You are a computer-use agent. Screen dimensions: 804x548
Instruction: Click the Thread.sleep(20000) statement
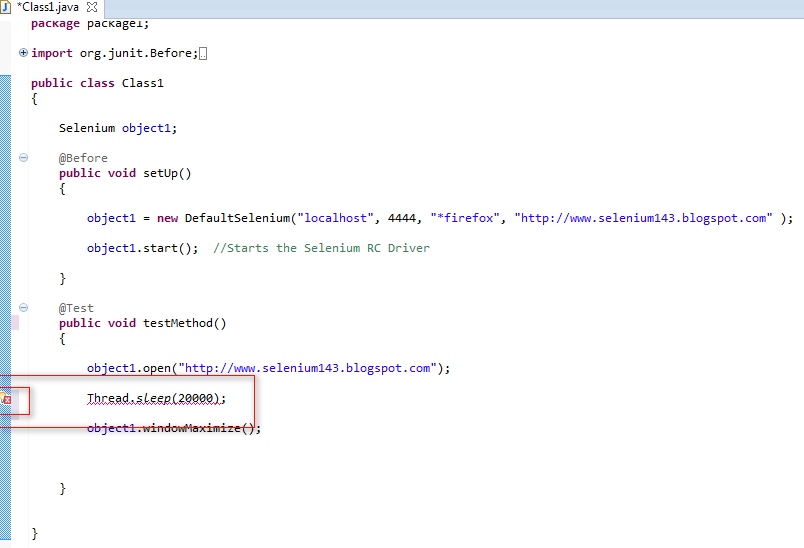[156, 398]
